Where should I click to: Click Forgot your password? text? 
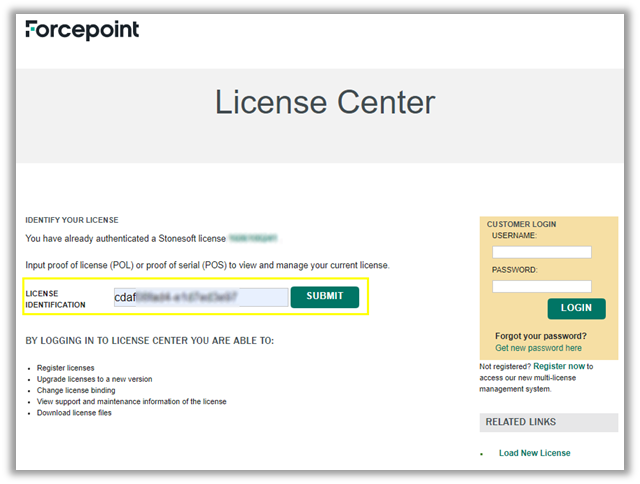click(x=541, y=336)
